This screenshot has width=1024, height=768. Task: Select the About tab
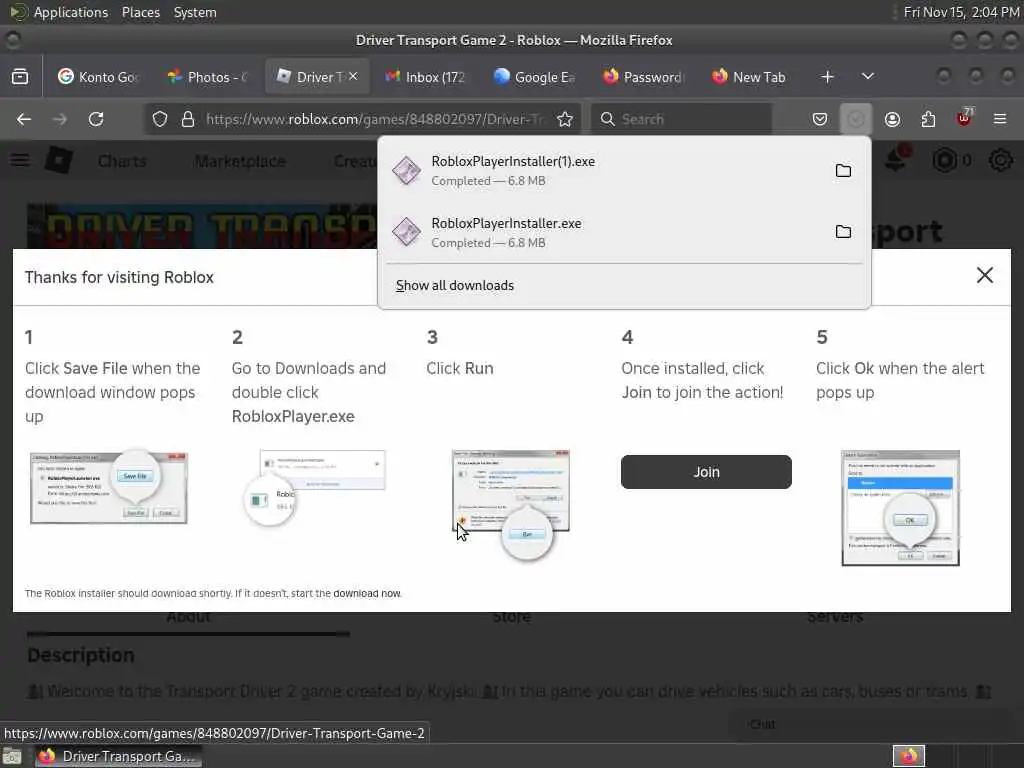pyautogui.click(x=188, y=617)
